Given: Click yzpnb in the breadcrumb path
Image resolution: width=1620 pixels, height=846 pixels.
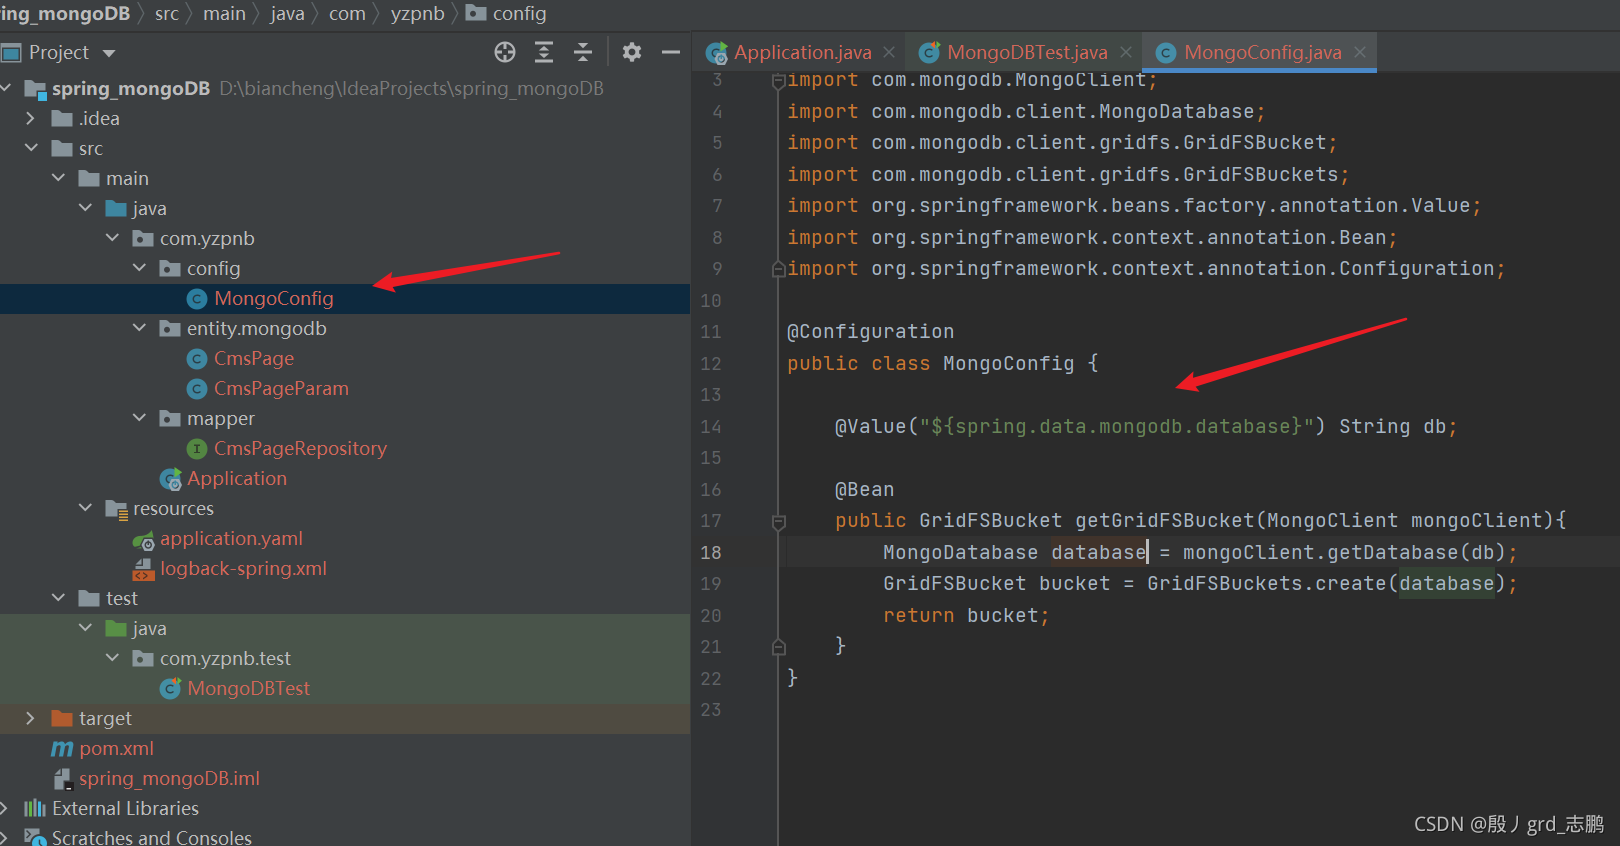Looking at the screenshot, I should 417,13.
